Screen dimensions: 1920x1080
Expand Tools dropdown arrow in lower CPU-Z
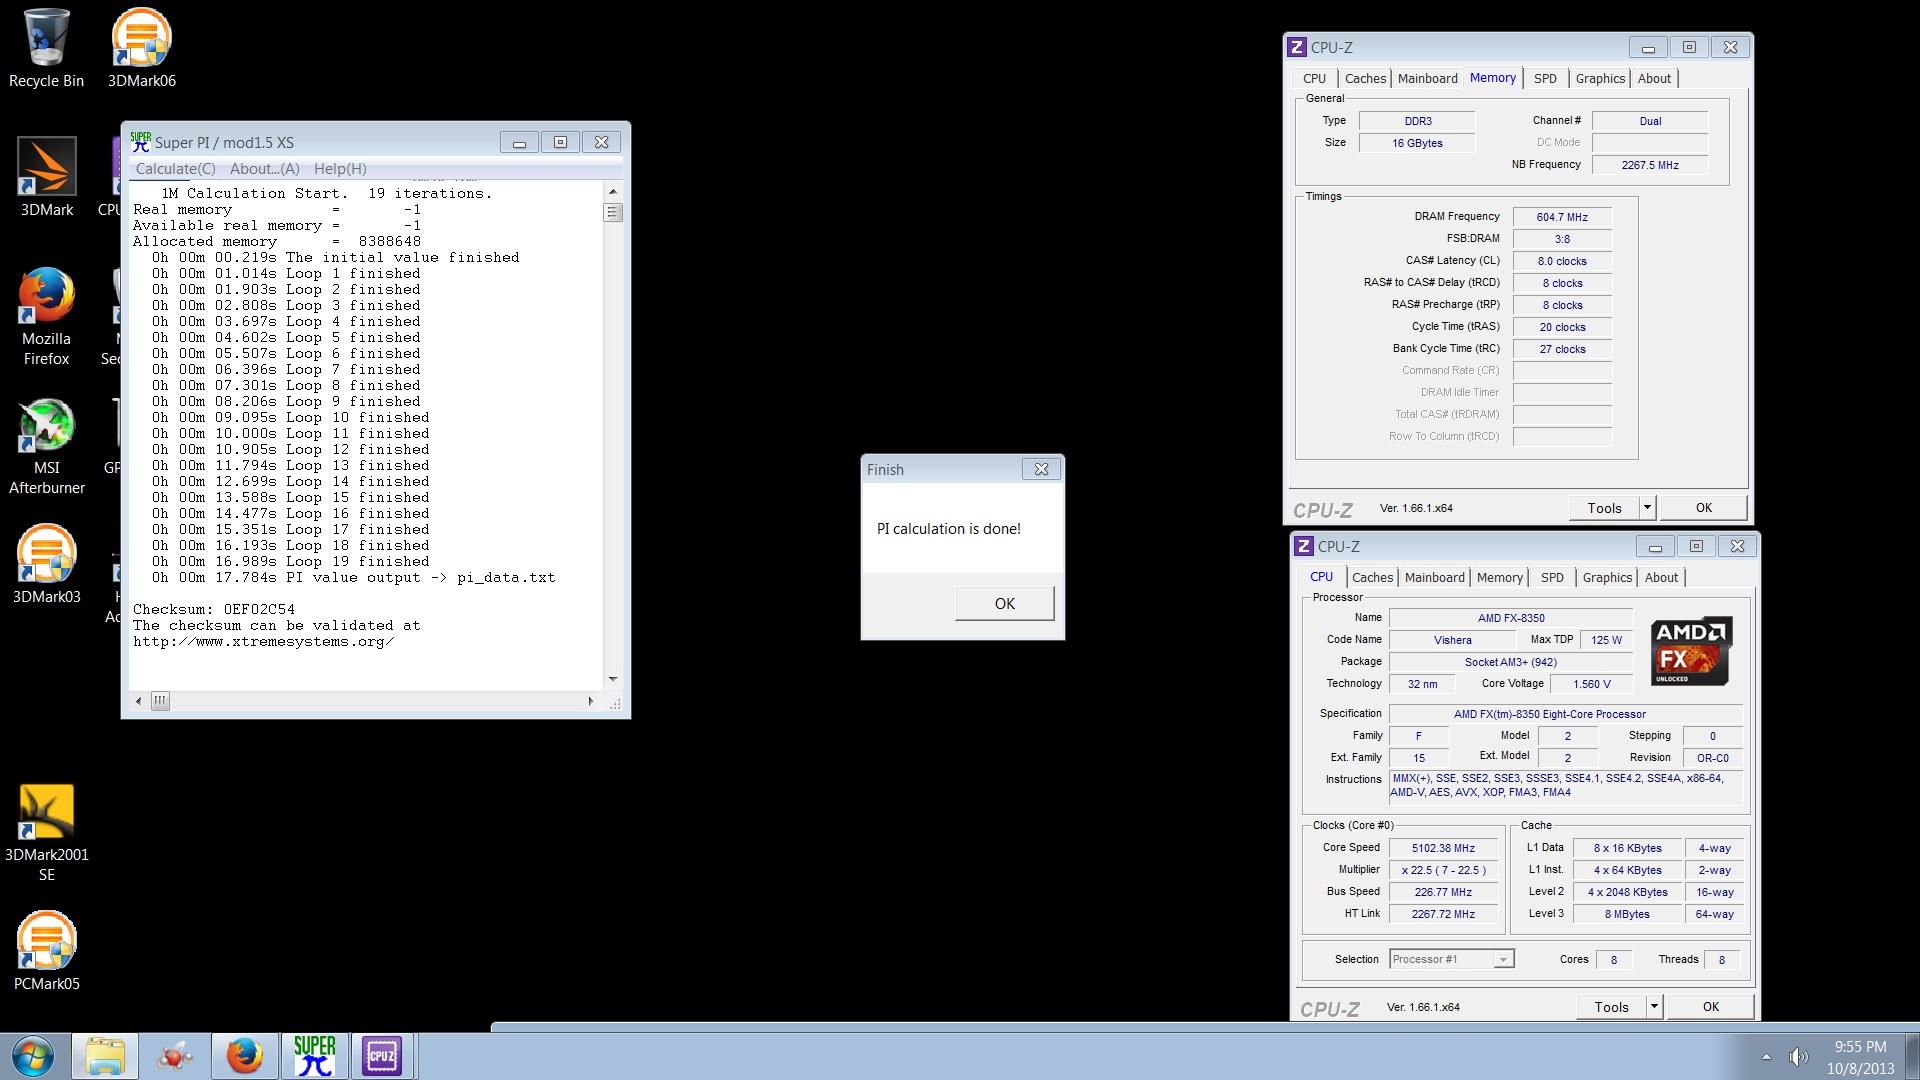coord(1654,1007)
